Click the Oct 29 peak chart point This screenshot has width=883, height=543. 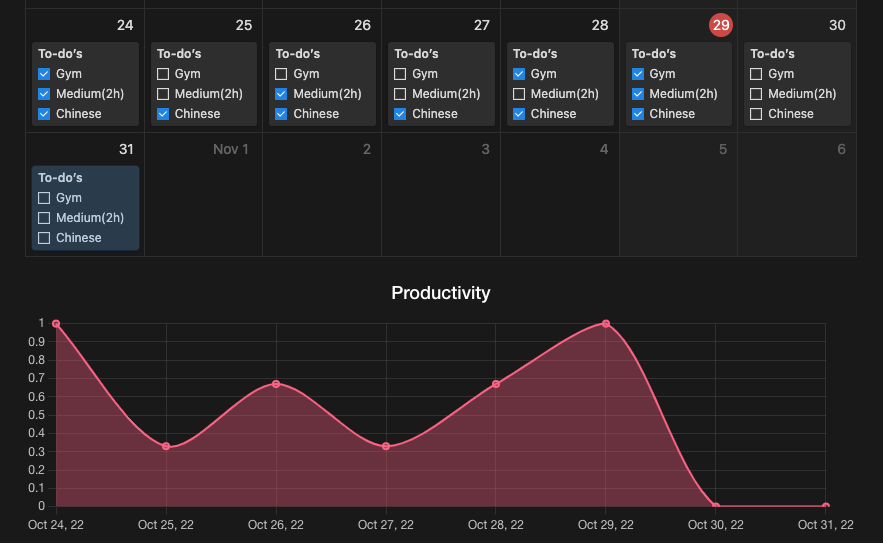click(x=606, y=324)
